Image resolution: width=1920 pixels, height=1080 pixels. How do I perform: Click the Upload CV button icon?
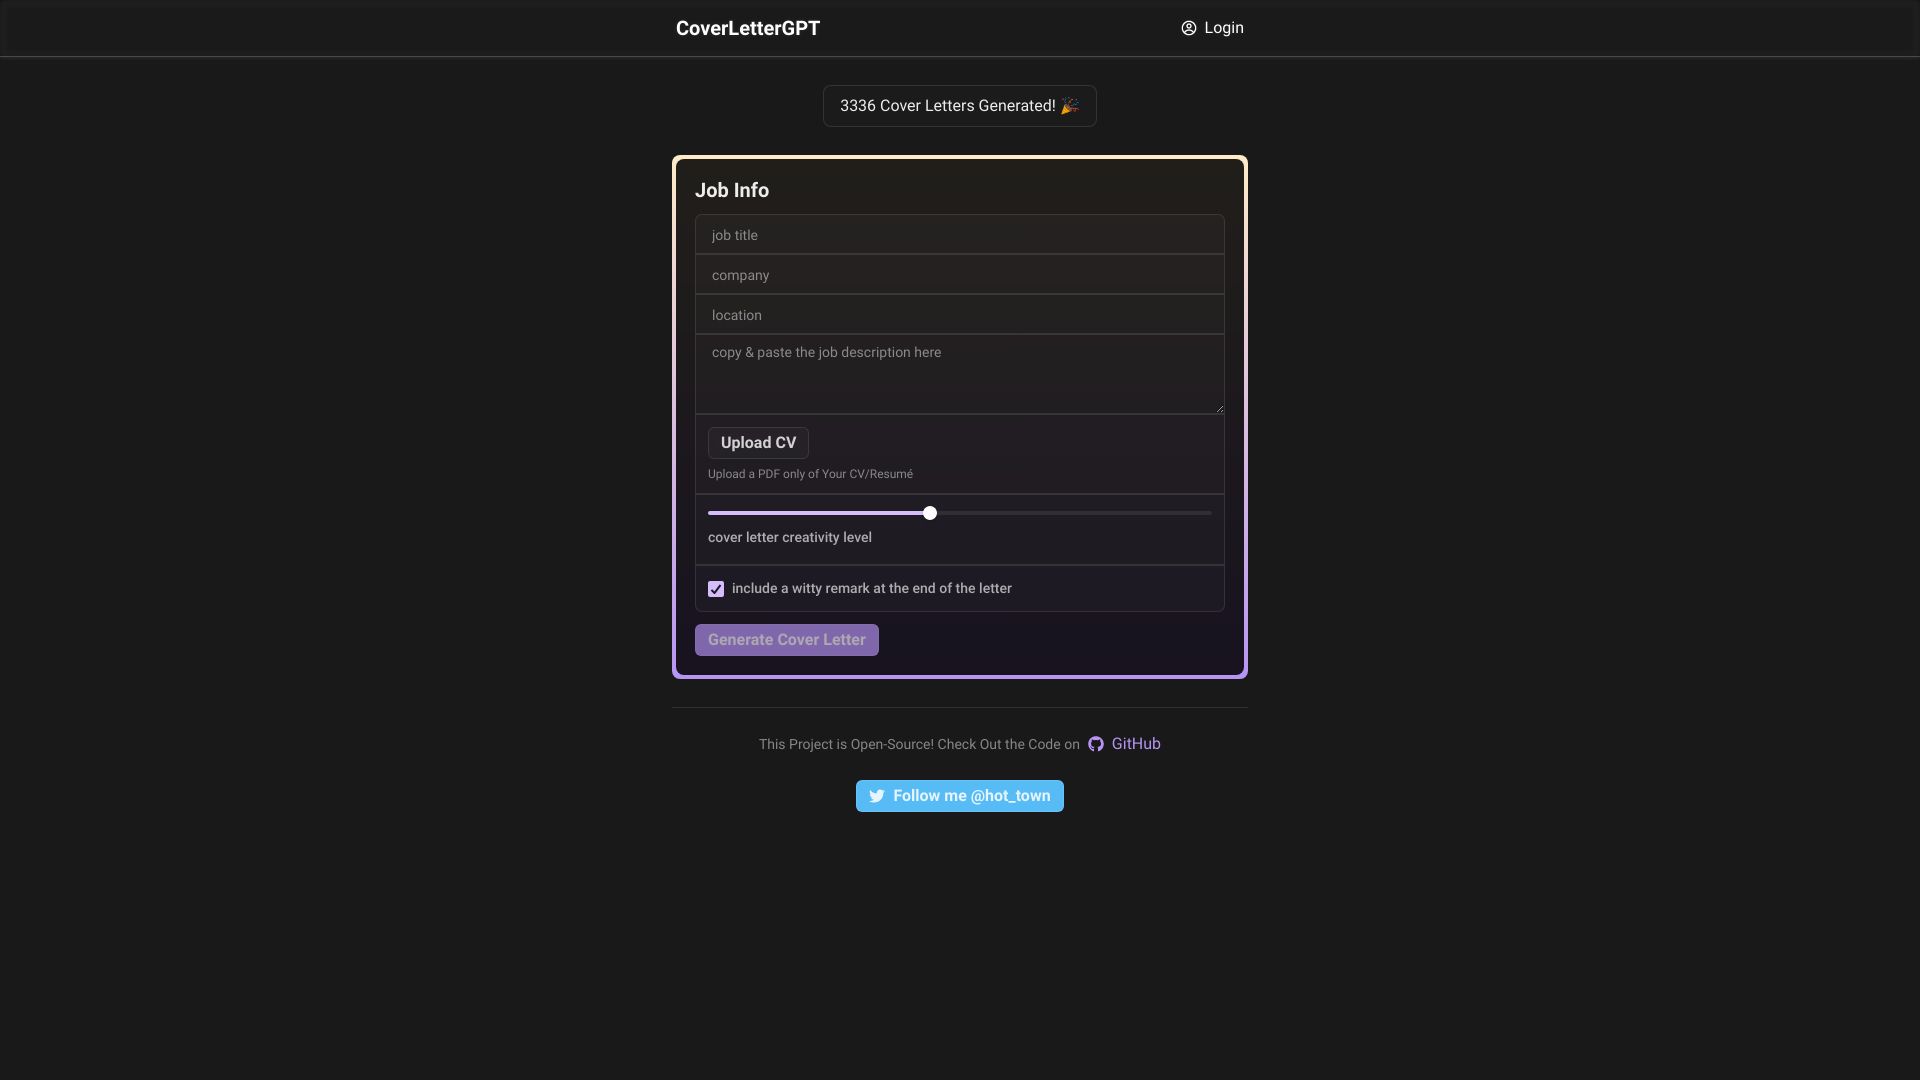coord(758,442)
